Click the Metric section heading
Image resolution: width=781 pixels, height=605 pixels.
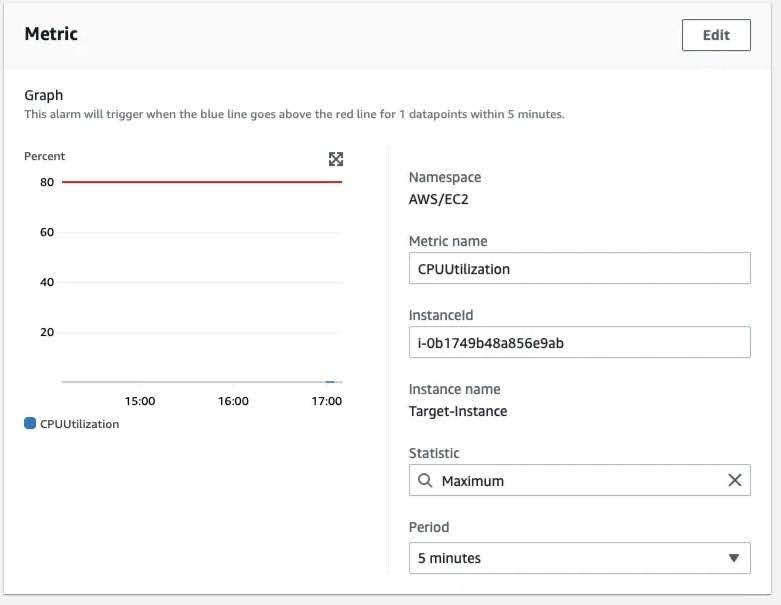(51, 34)
